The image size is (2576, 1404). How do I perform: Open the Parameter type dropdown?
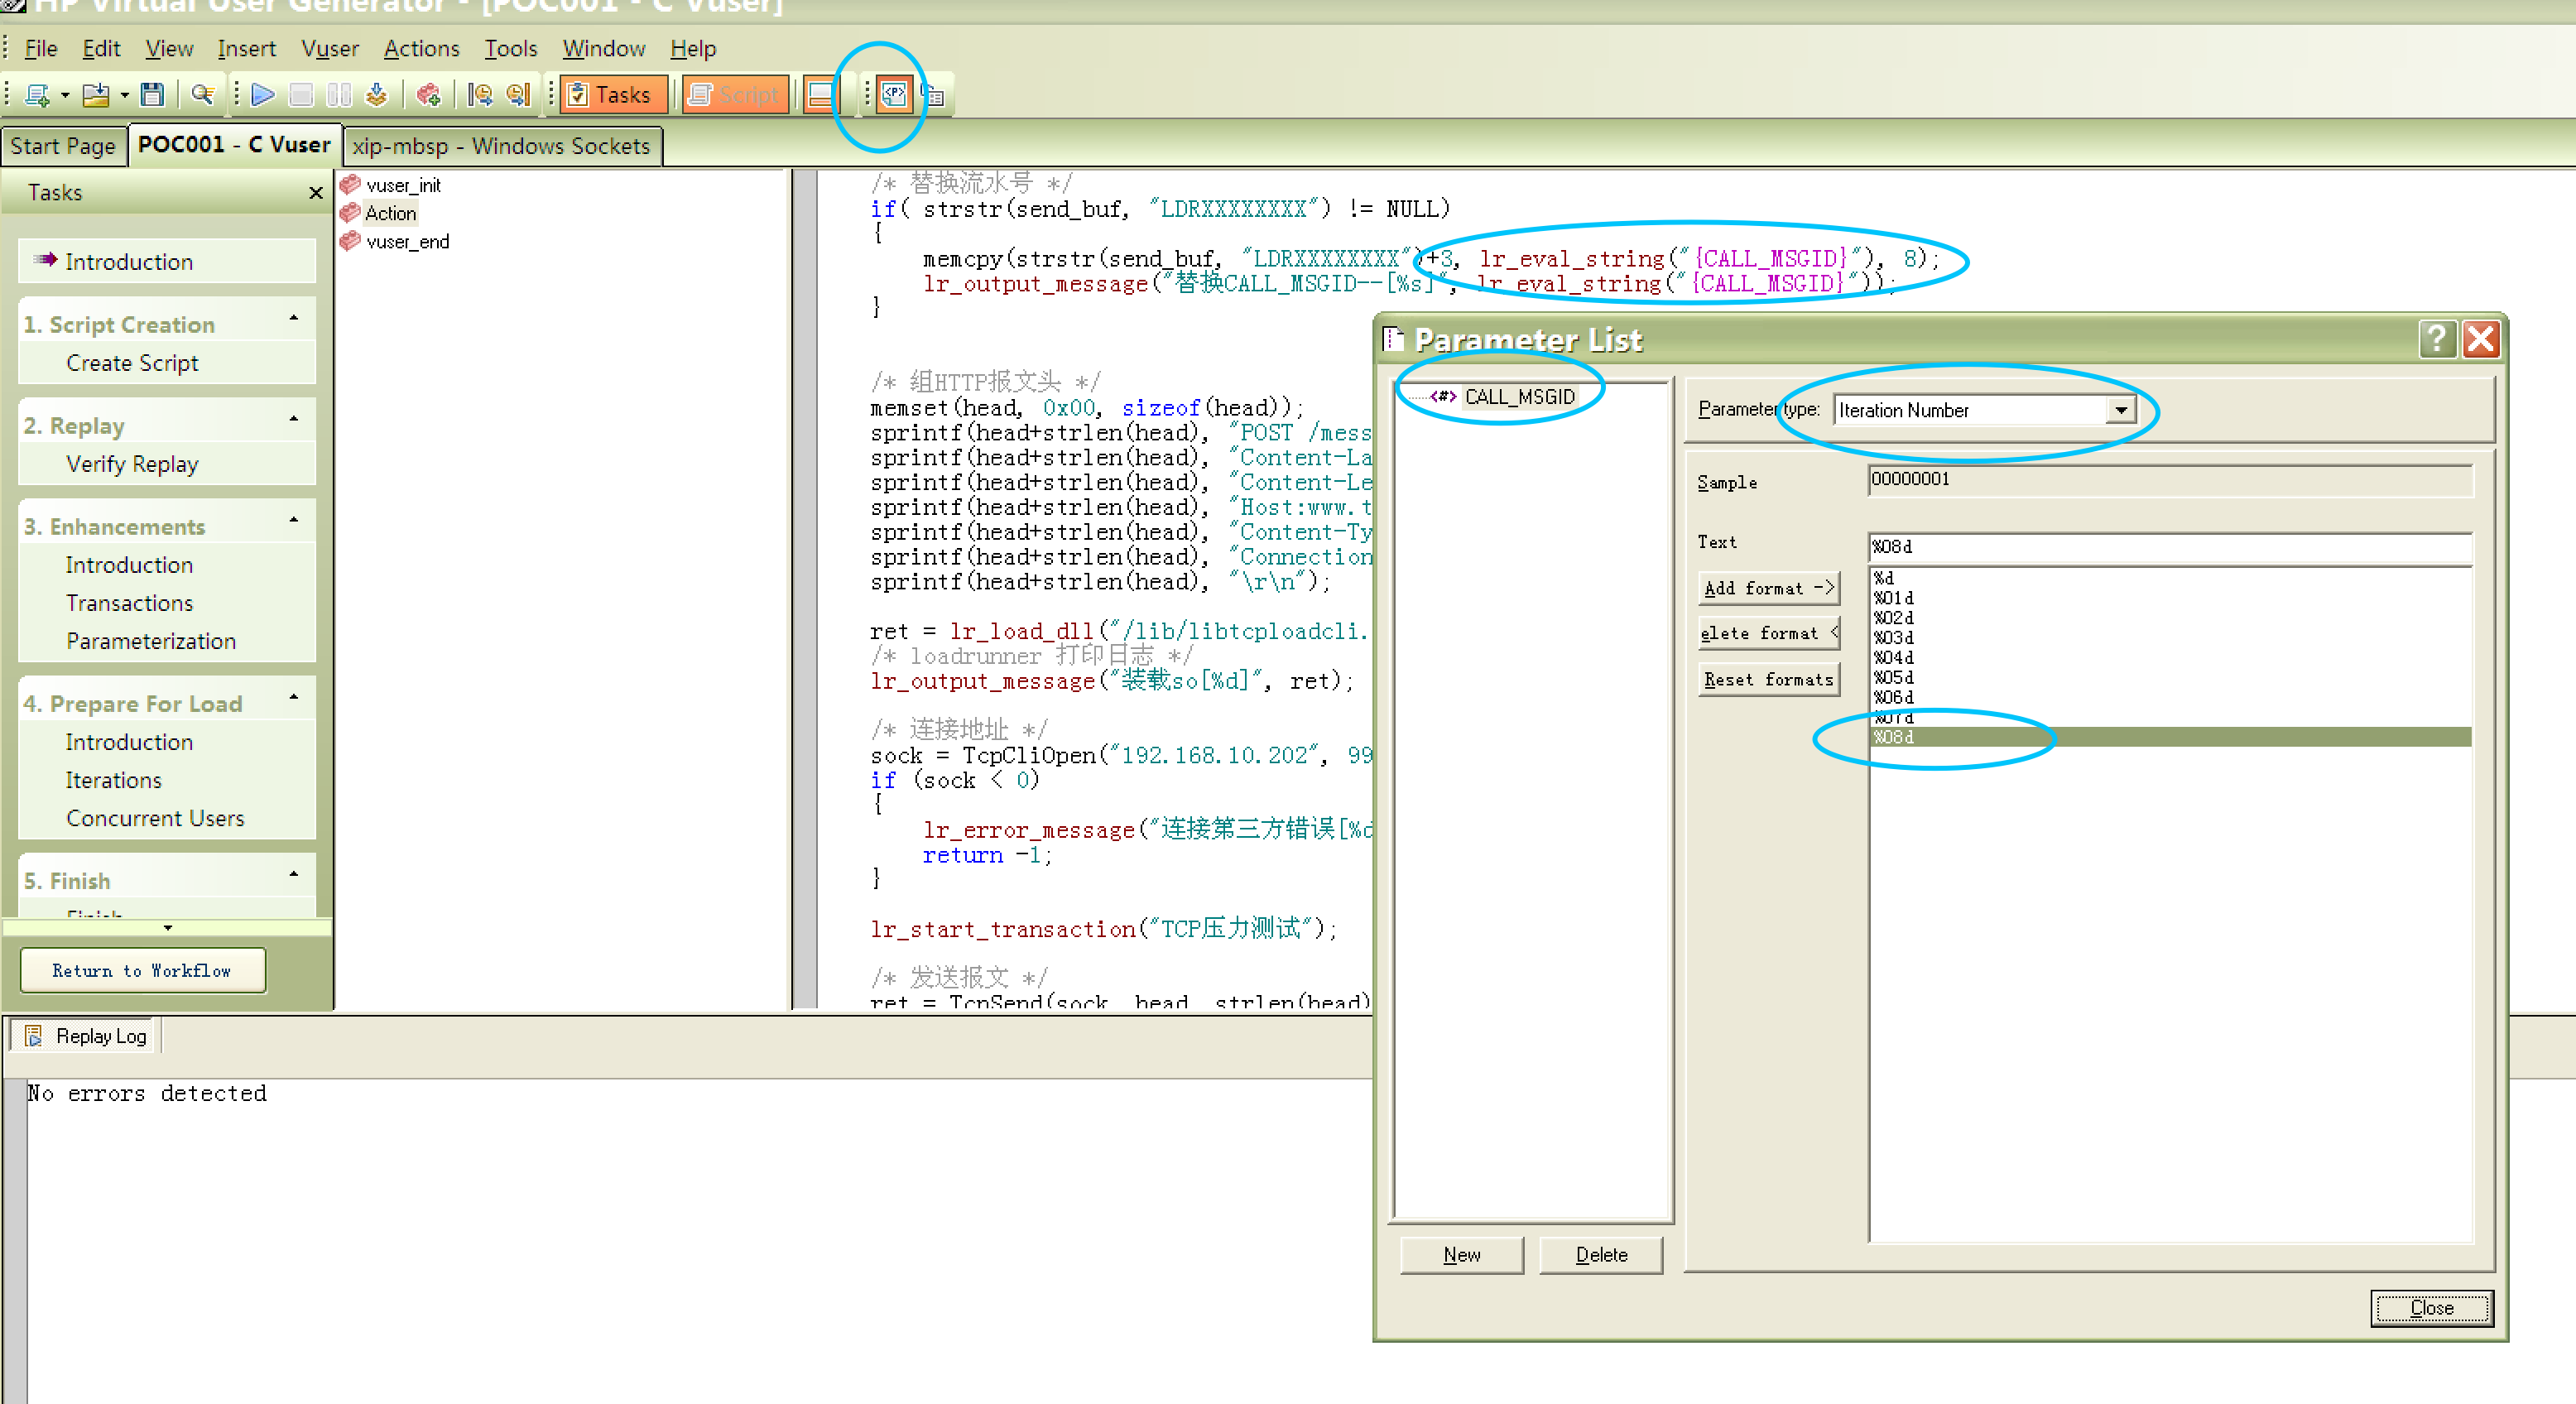tap(2120, 410)
